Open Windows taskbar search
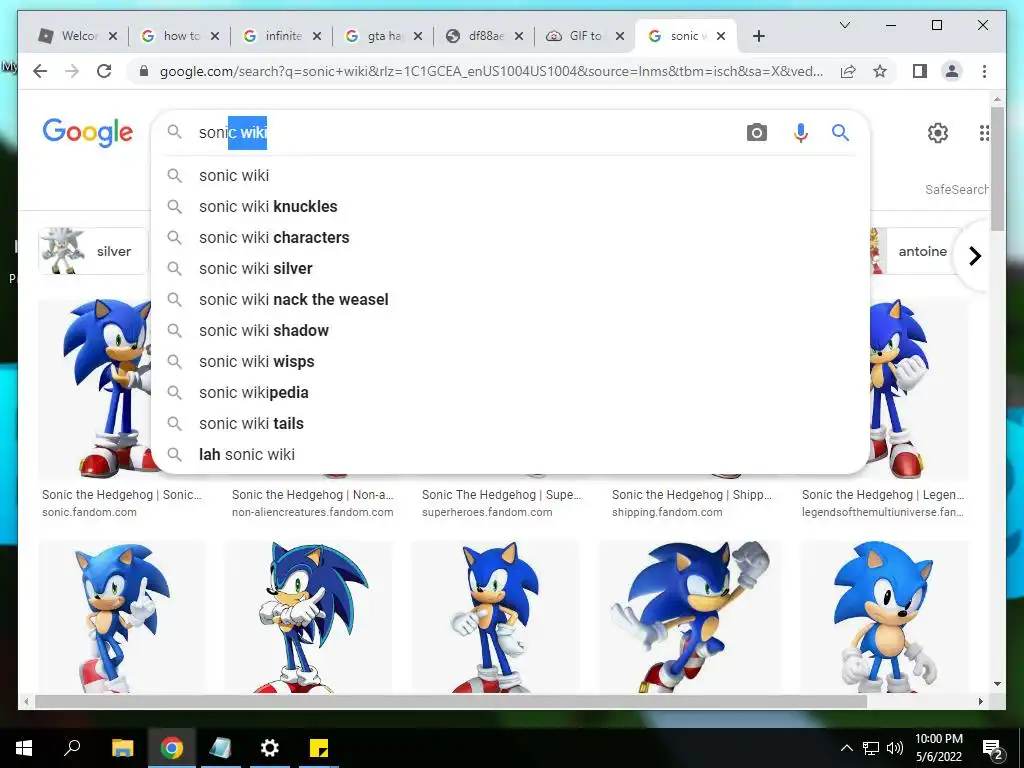This screenshot has width=1024, height=768. click(x=72, y=748)
